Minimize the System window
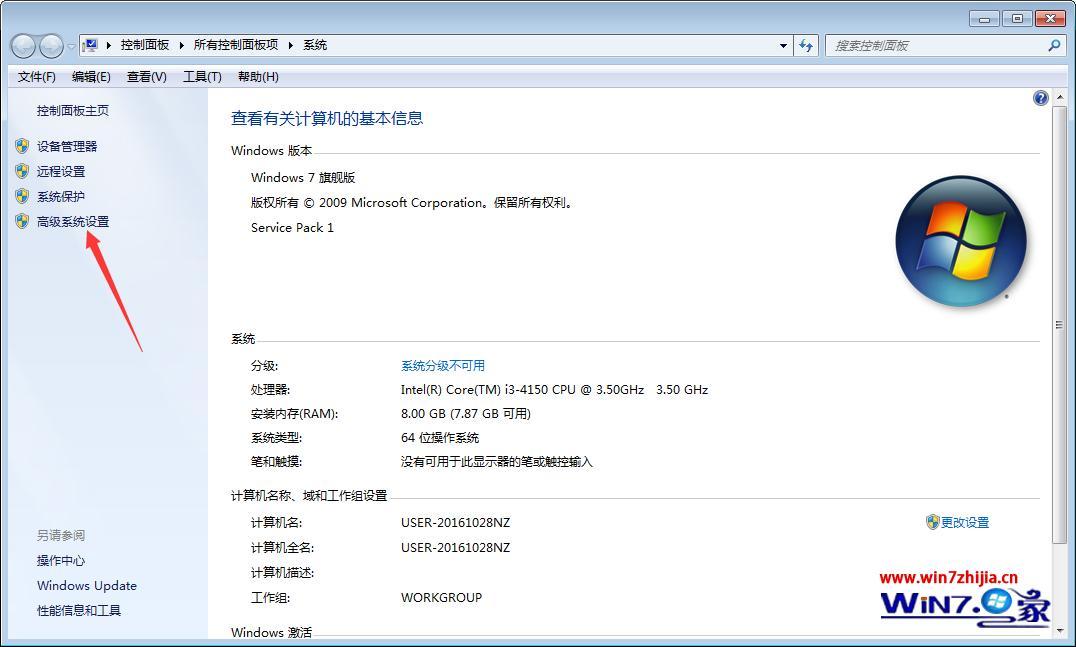The width and height of the screenshot is (1076, 647). click(x=984, y=19)
